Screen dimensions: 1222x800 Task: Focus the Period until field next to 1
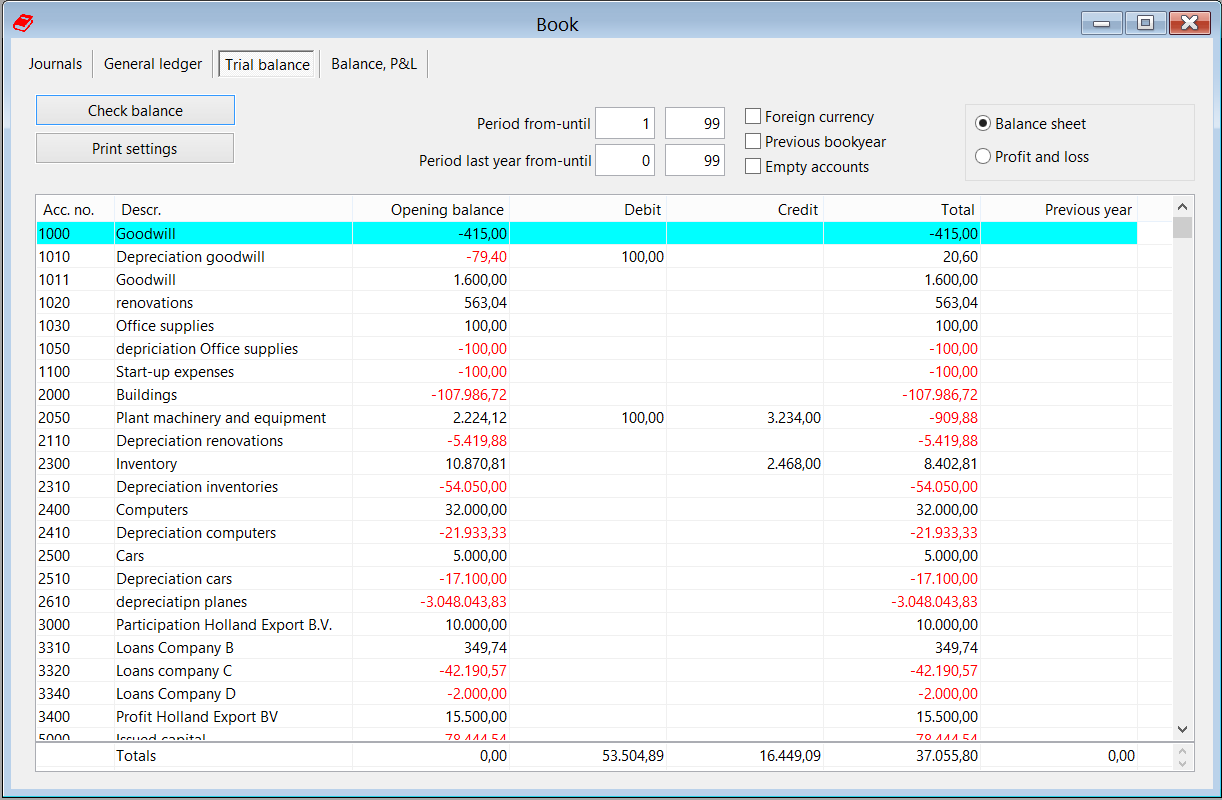tap(695, 124)
